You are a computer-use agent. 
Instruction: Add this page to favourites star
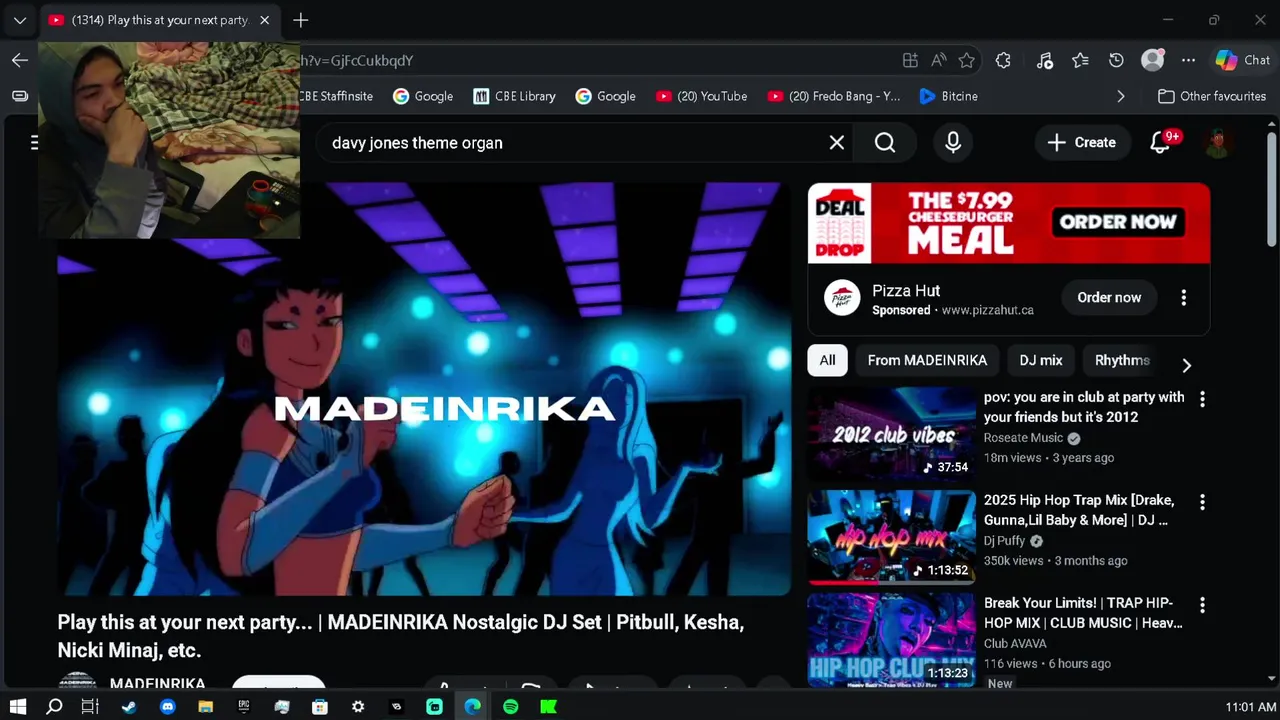(966, 60)
